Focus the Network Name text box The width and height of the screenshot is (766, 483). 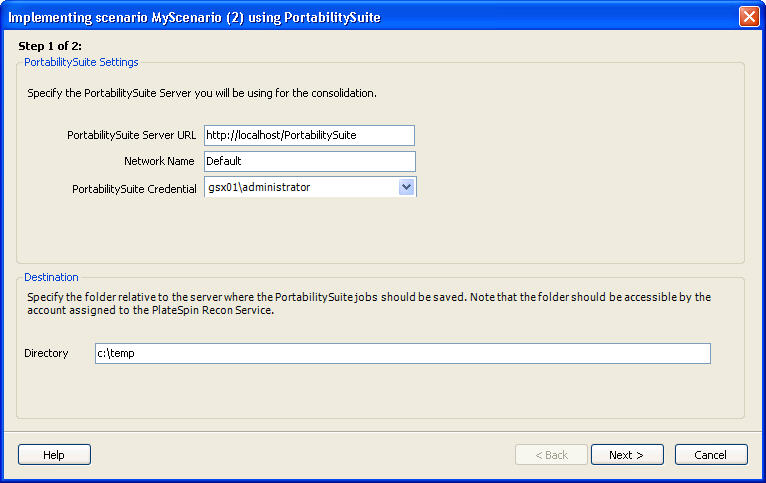click(x=308, y=161)
